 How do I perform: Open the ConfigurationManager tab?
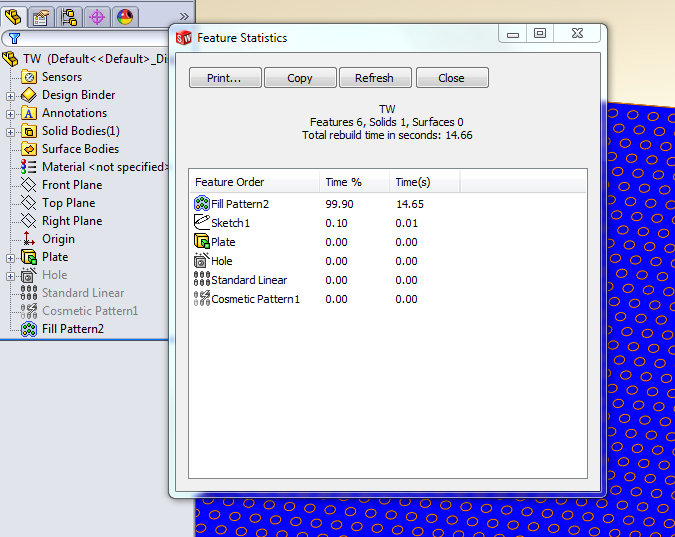pyautogui.click(x=69, y=16)
